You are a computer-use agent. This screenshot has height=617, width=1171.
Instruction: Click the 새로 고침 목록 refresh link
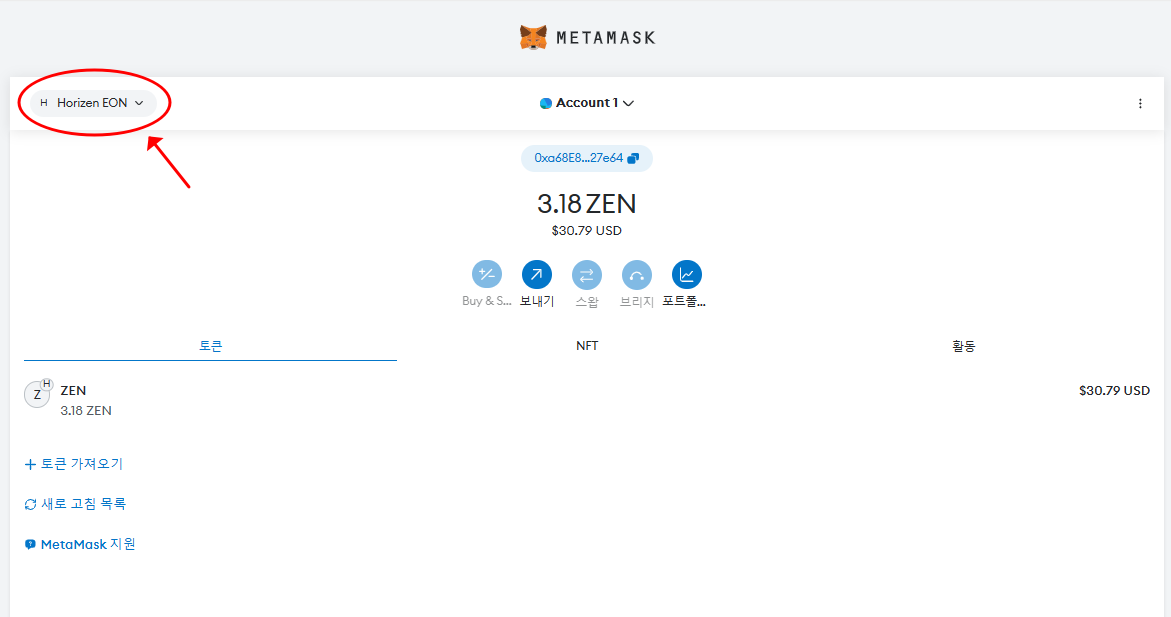coord(75,504)
